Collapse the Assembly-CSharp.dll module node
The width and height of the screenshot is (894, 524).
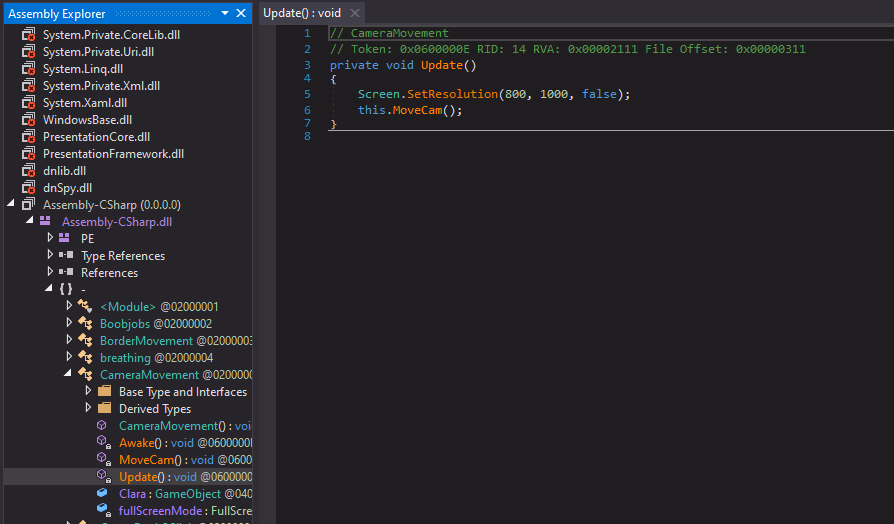point(30,221)
